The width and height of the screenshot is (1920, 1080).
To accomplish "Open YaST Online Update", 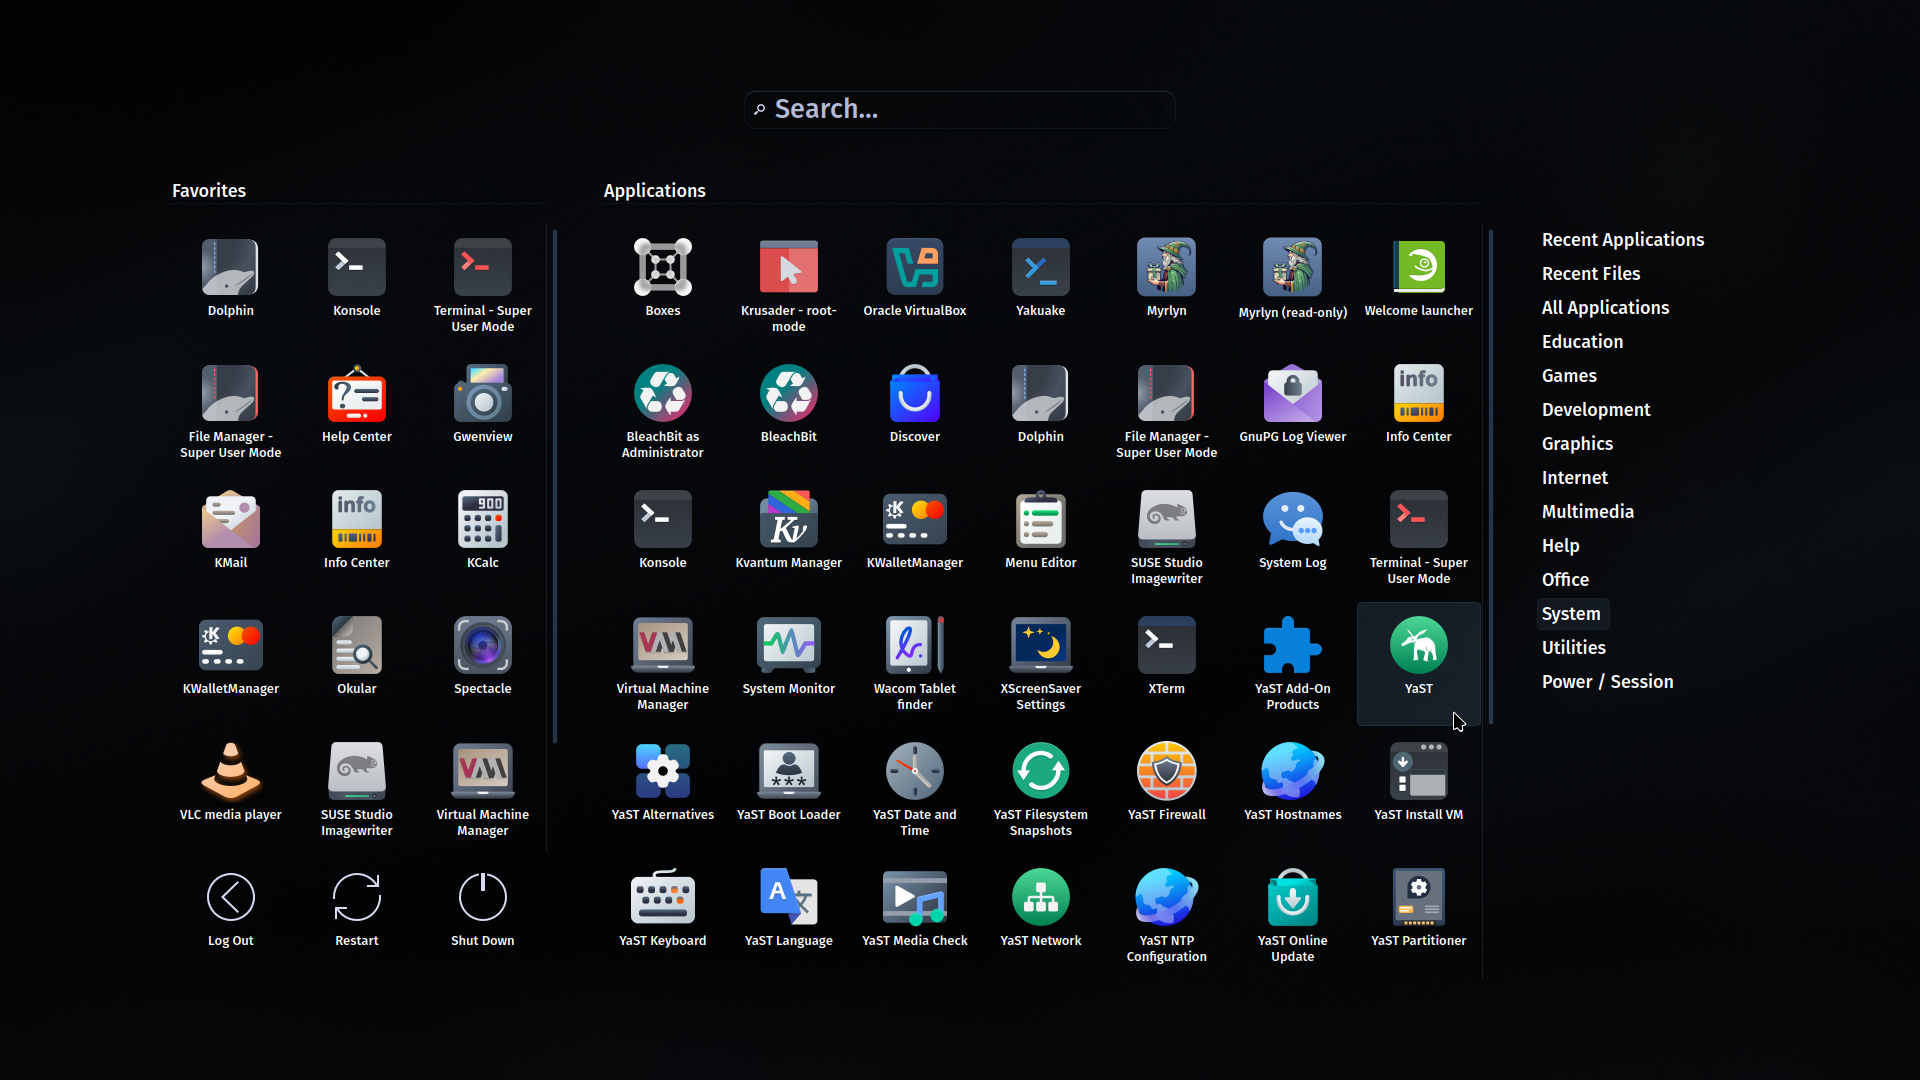I will 1292,915.
